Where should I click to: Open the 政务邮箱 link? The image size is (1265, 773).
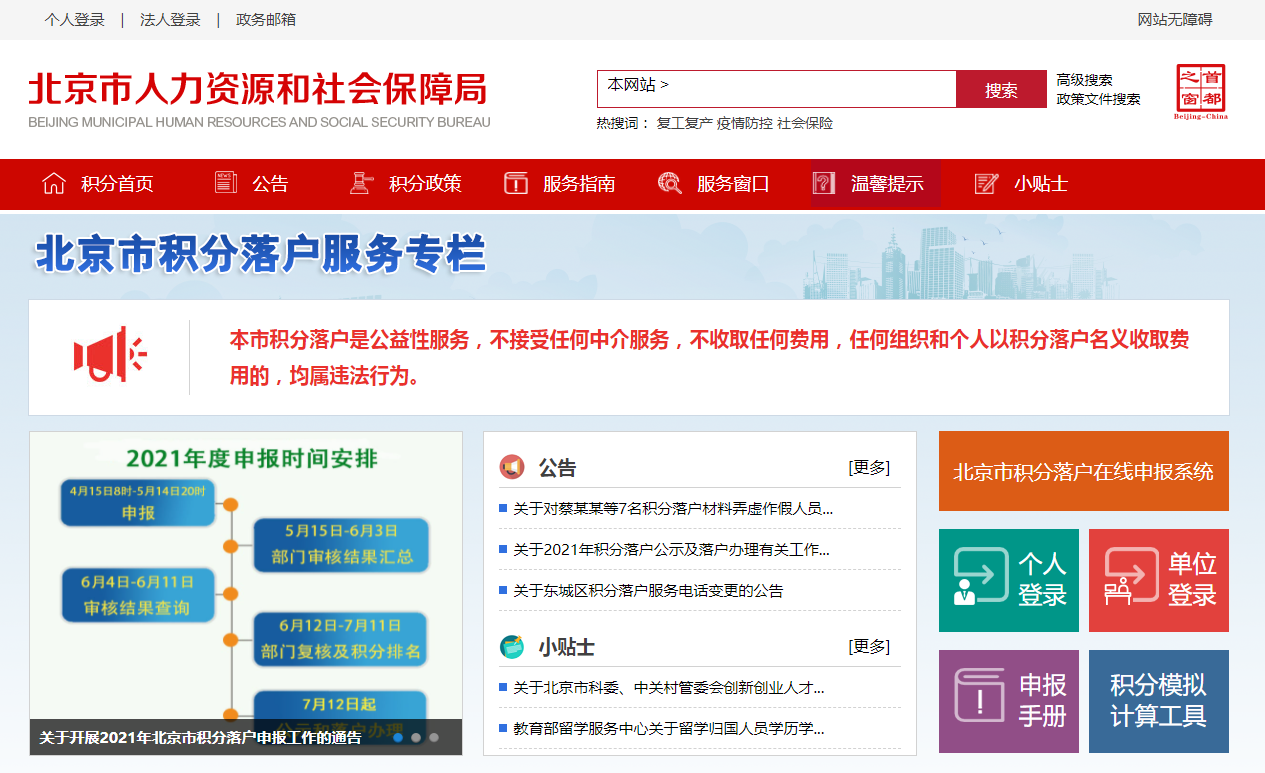(x=266, y=20)
